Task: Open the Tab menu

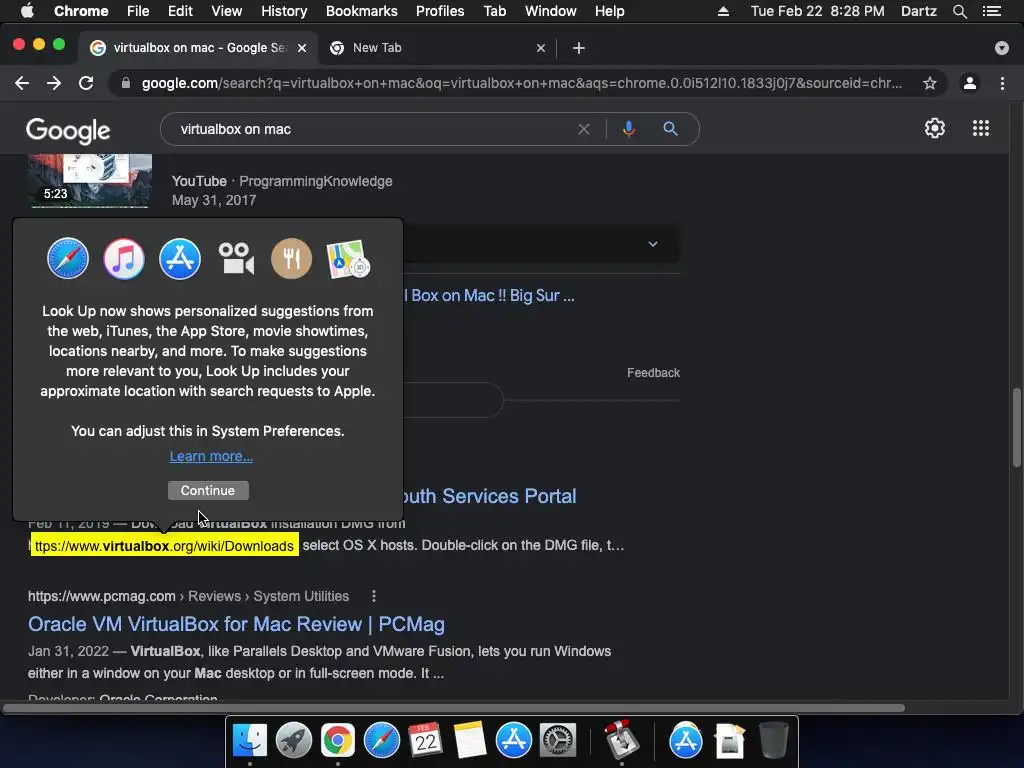Action: pos(495,11)
